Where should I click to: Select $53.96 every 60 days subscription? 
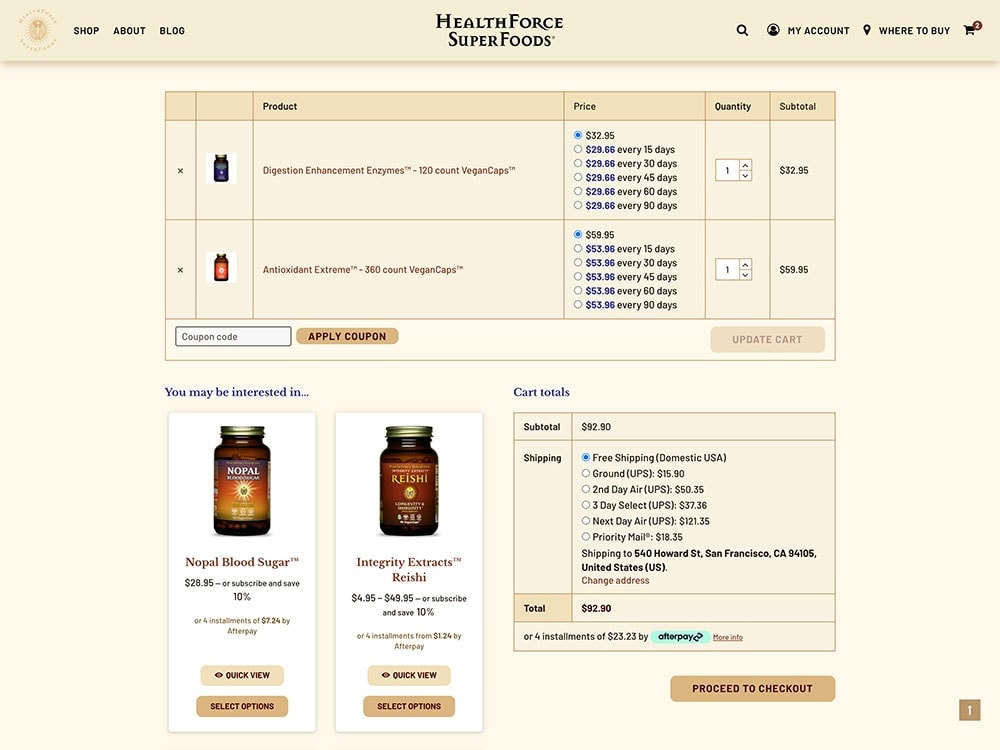pyautogui.click(x=578, y=291)
